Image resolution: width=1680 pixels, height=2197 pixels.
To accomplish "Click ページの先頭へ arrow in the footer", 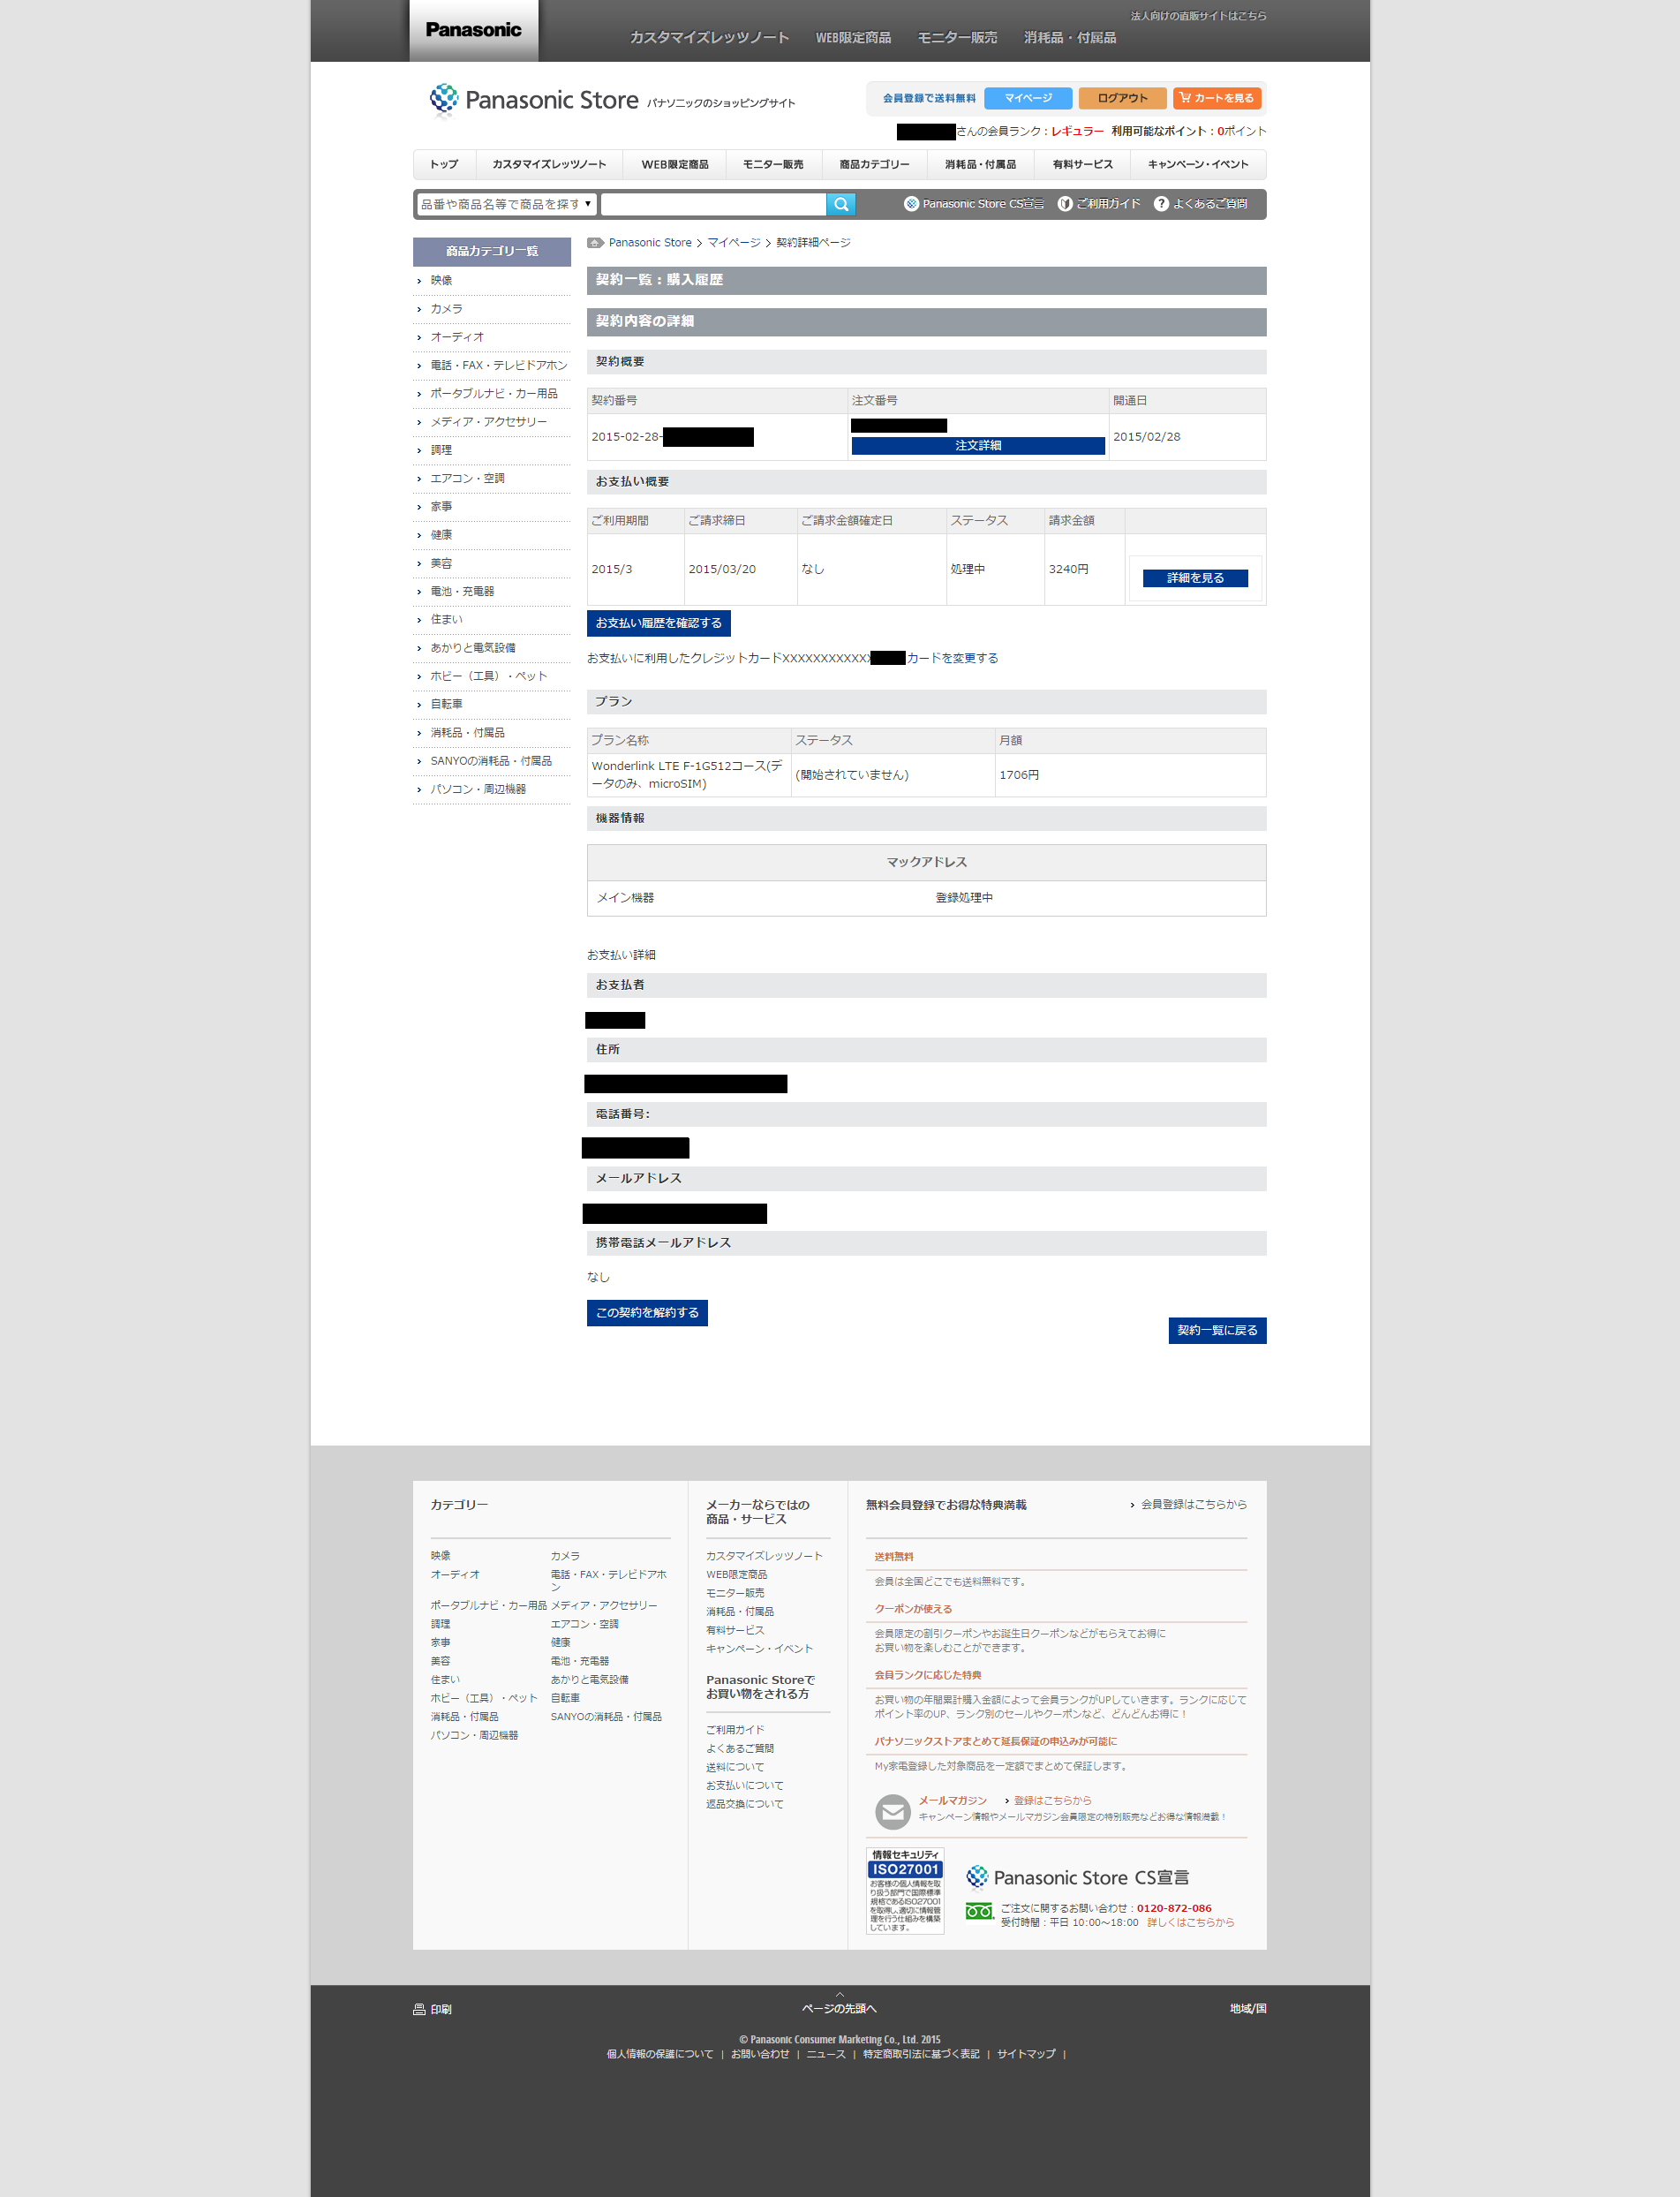I will pyautogui.click(x=839, y=2004).
